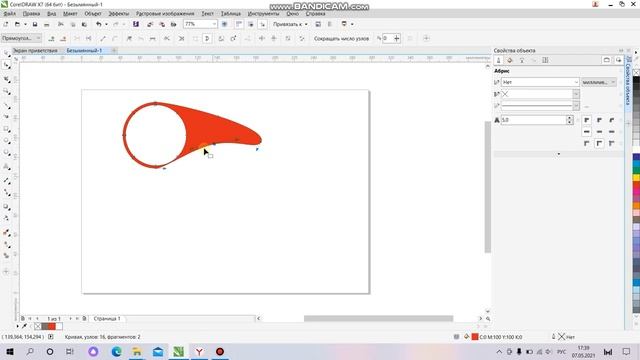
Task: Open the 'Объект' menu
Action: point(93,13)
